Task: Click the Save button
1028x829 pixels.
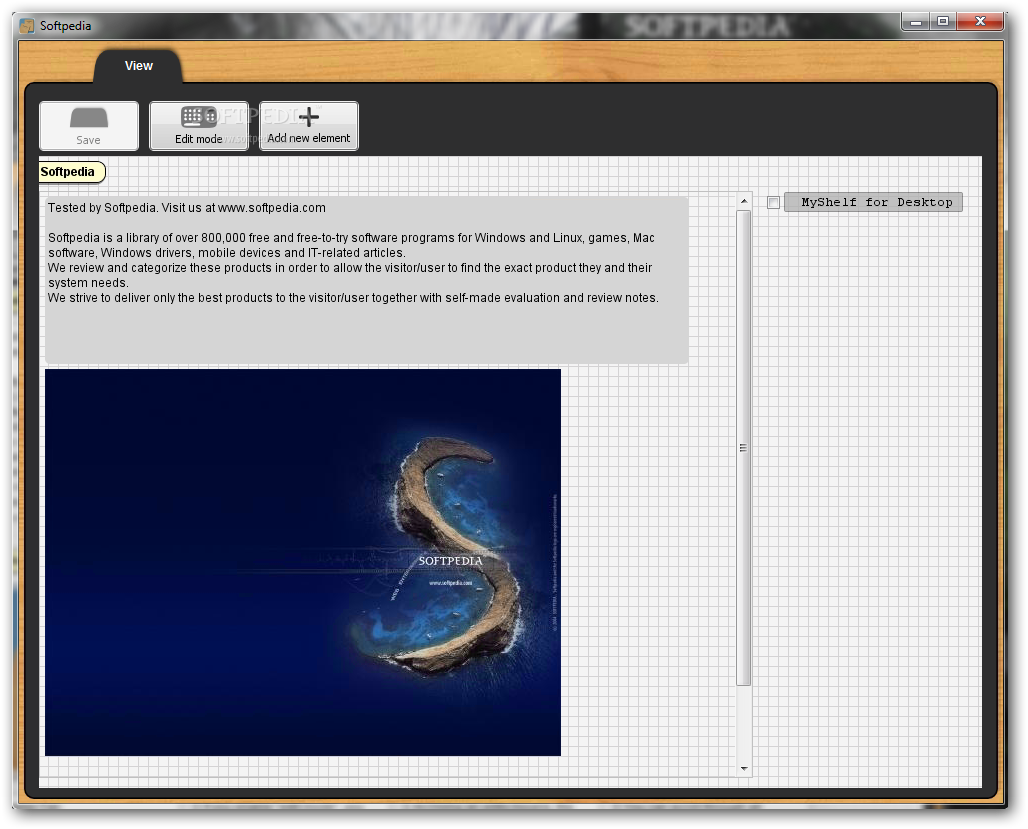Action: coord(89,126)
